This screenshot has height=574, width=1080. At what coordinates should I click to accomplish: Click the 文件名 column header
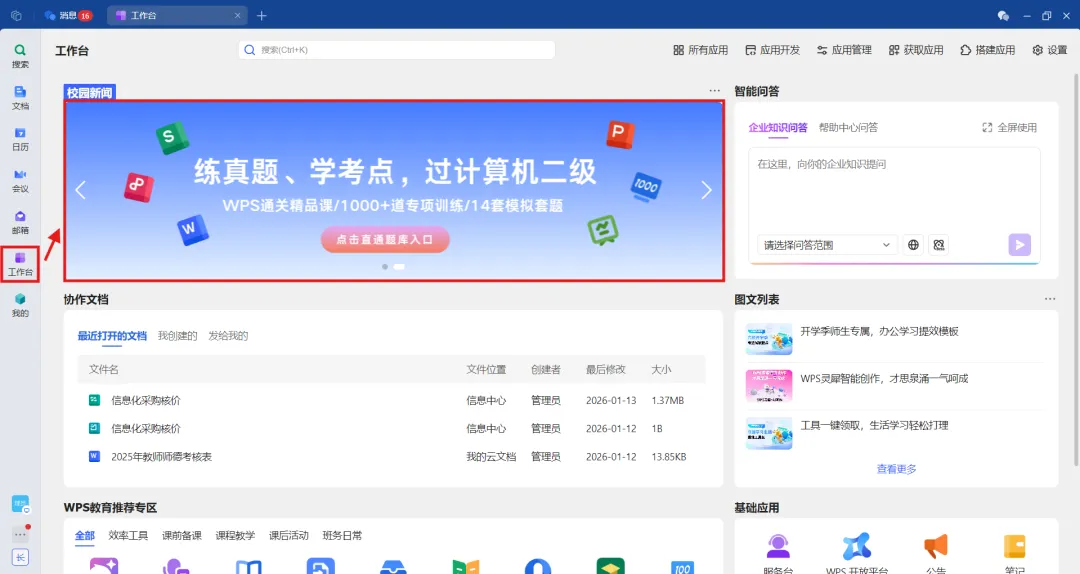click(x=104, y=369)
